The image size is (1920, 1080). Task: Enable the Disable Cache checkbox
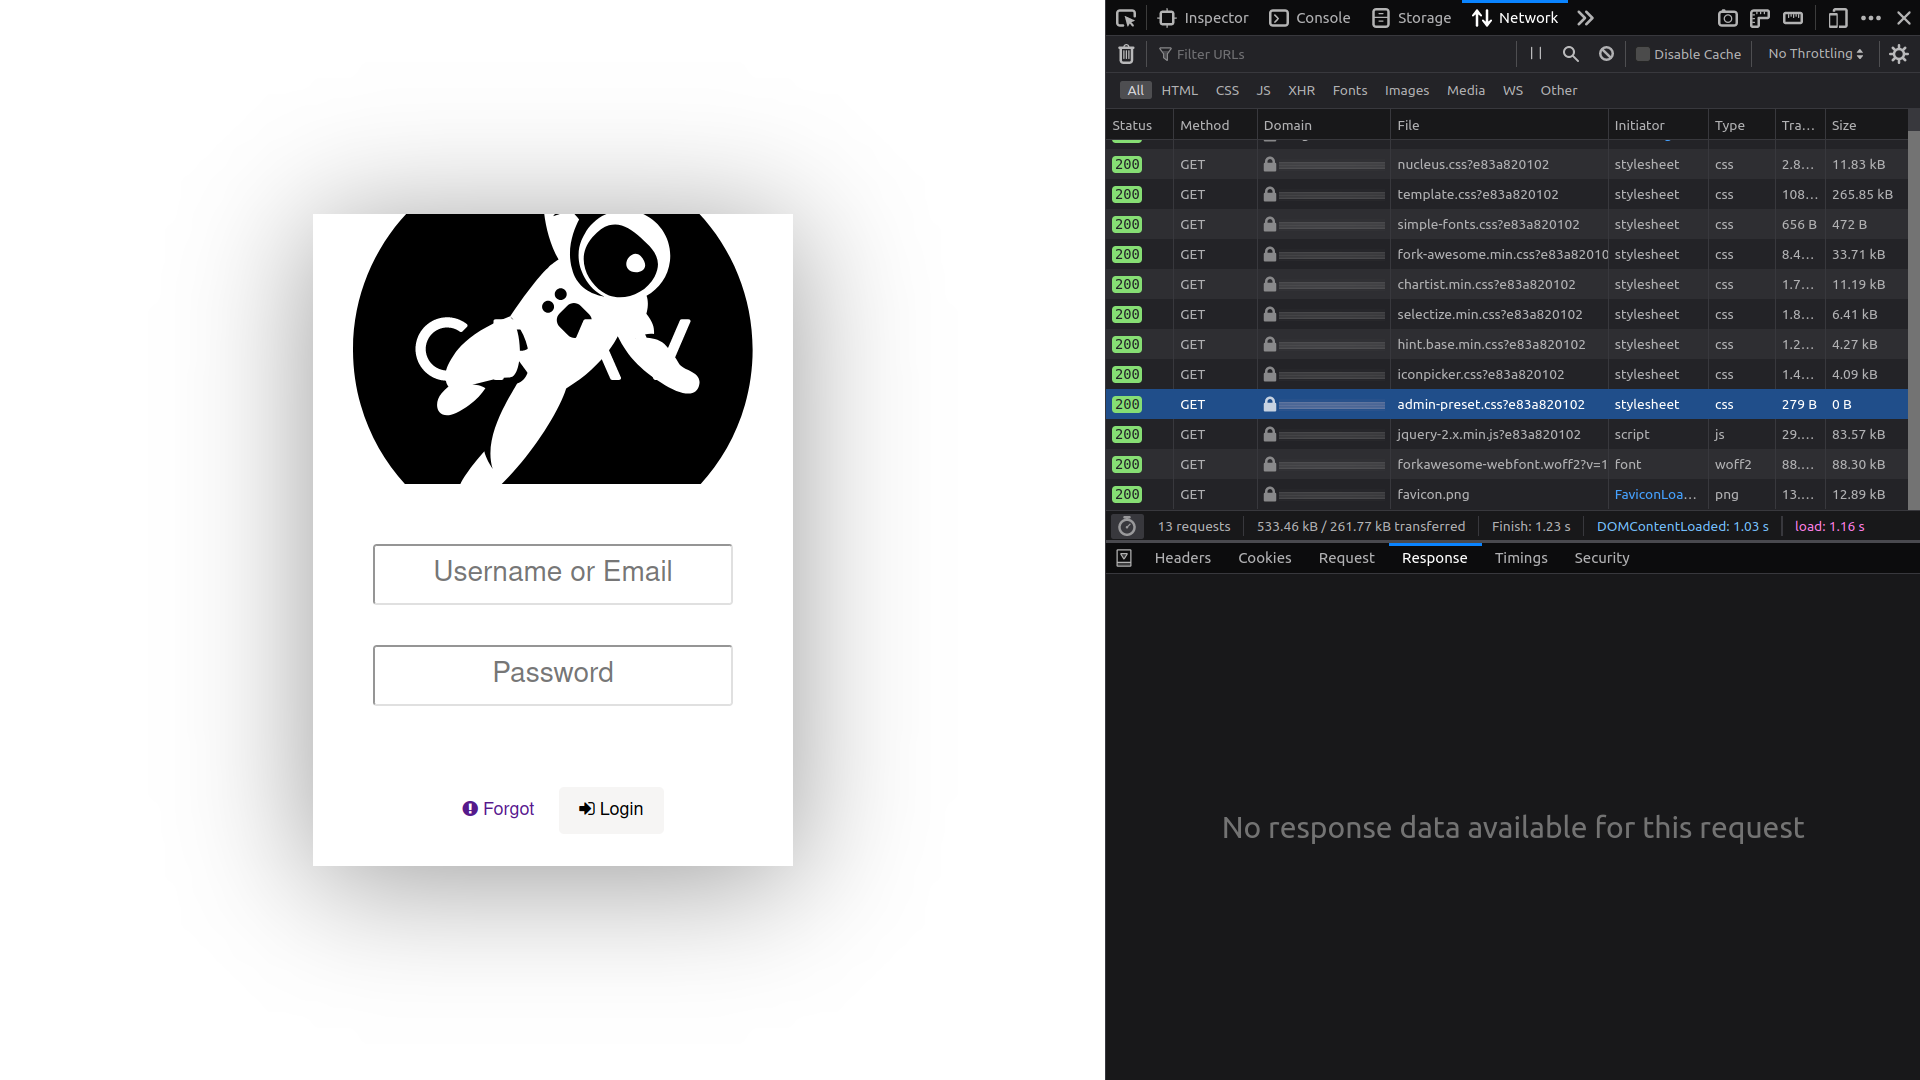(1642, 54)
